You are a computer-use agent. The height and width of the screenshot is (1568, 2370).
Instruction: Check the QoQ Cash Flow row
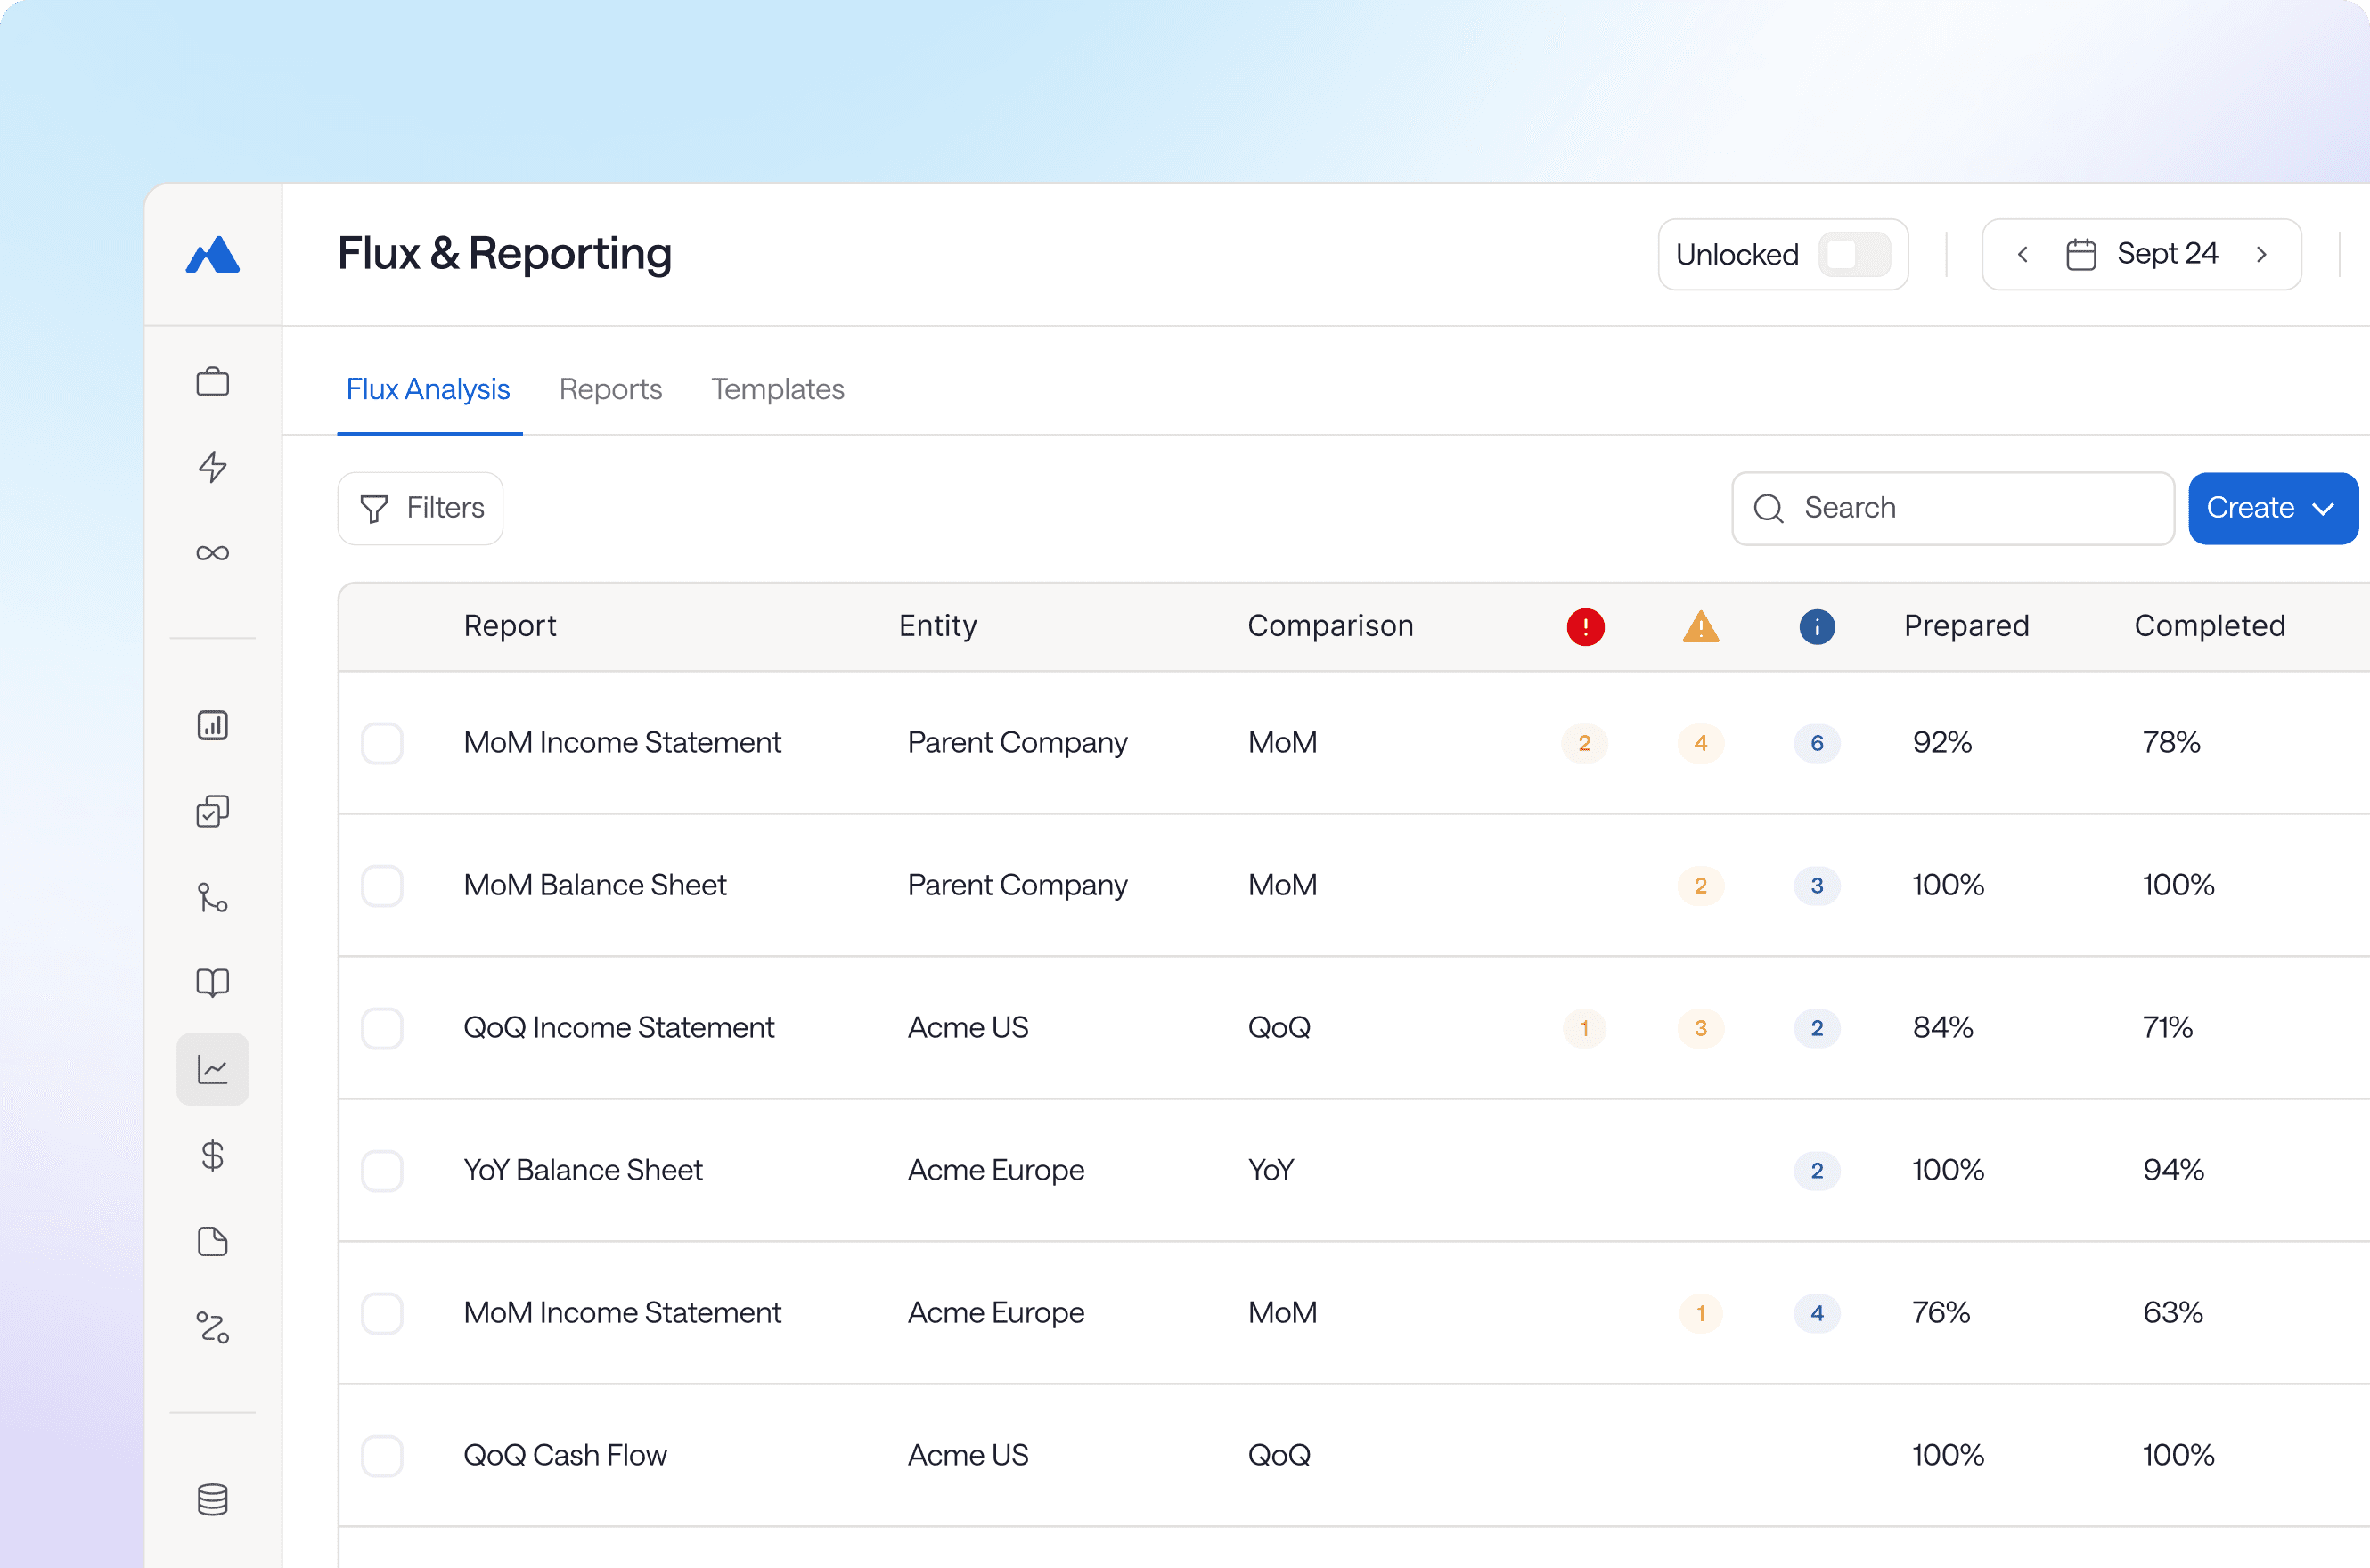382,1456
